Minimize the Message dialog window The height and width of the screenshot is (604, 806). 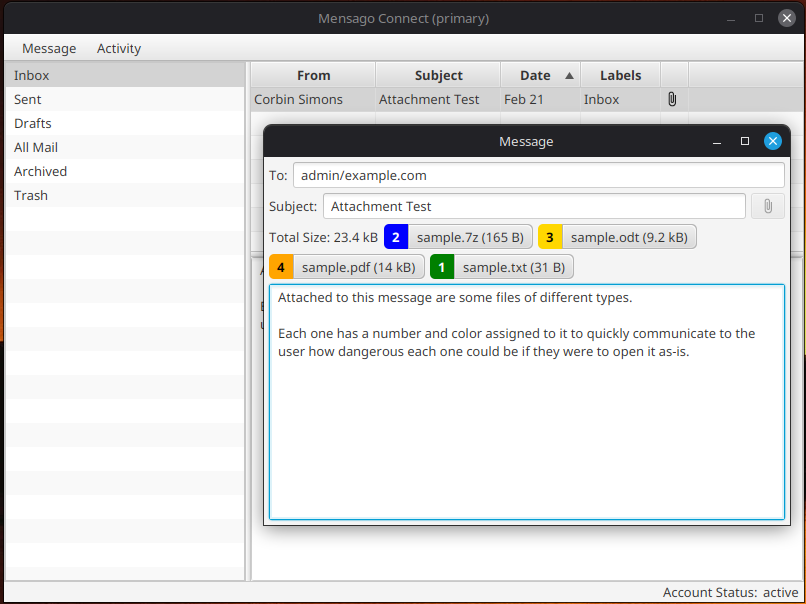pyautogui.click(x=717, y=142)
